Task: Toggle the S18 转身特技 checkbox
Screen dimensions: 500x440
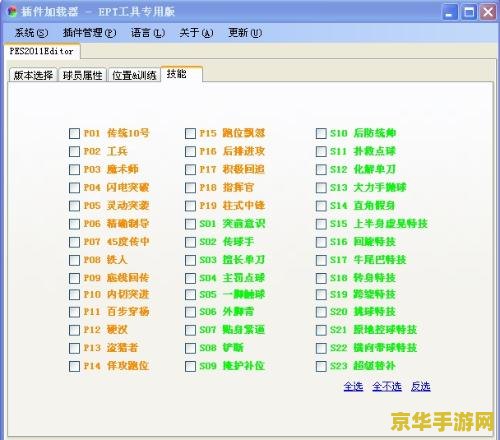Action: pyautogui.click(x=321, y=278)
